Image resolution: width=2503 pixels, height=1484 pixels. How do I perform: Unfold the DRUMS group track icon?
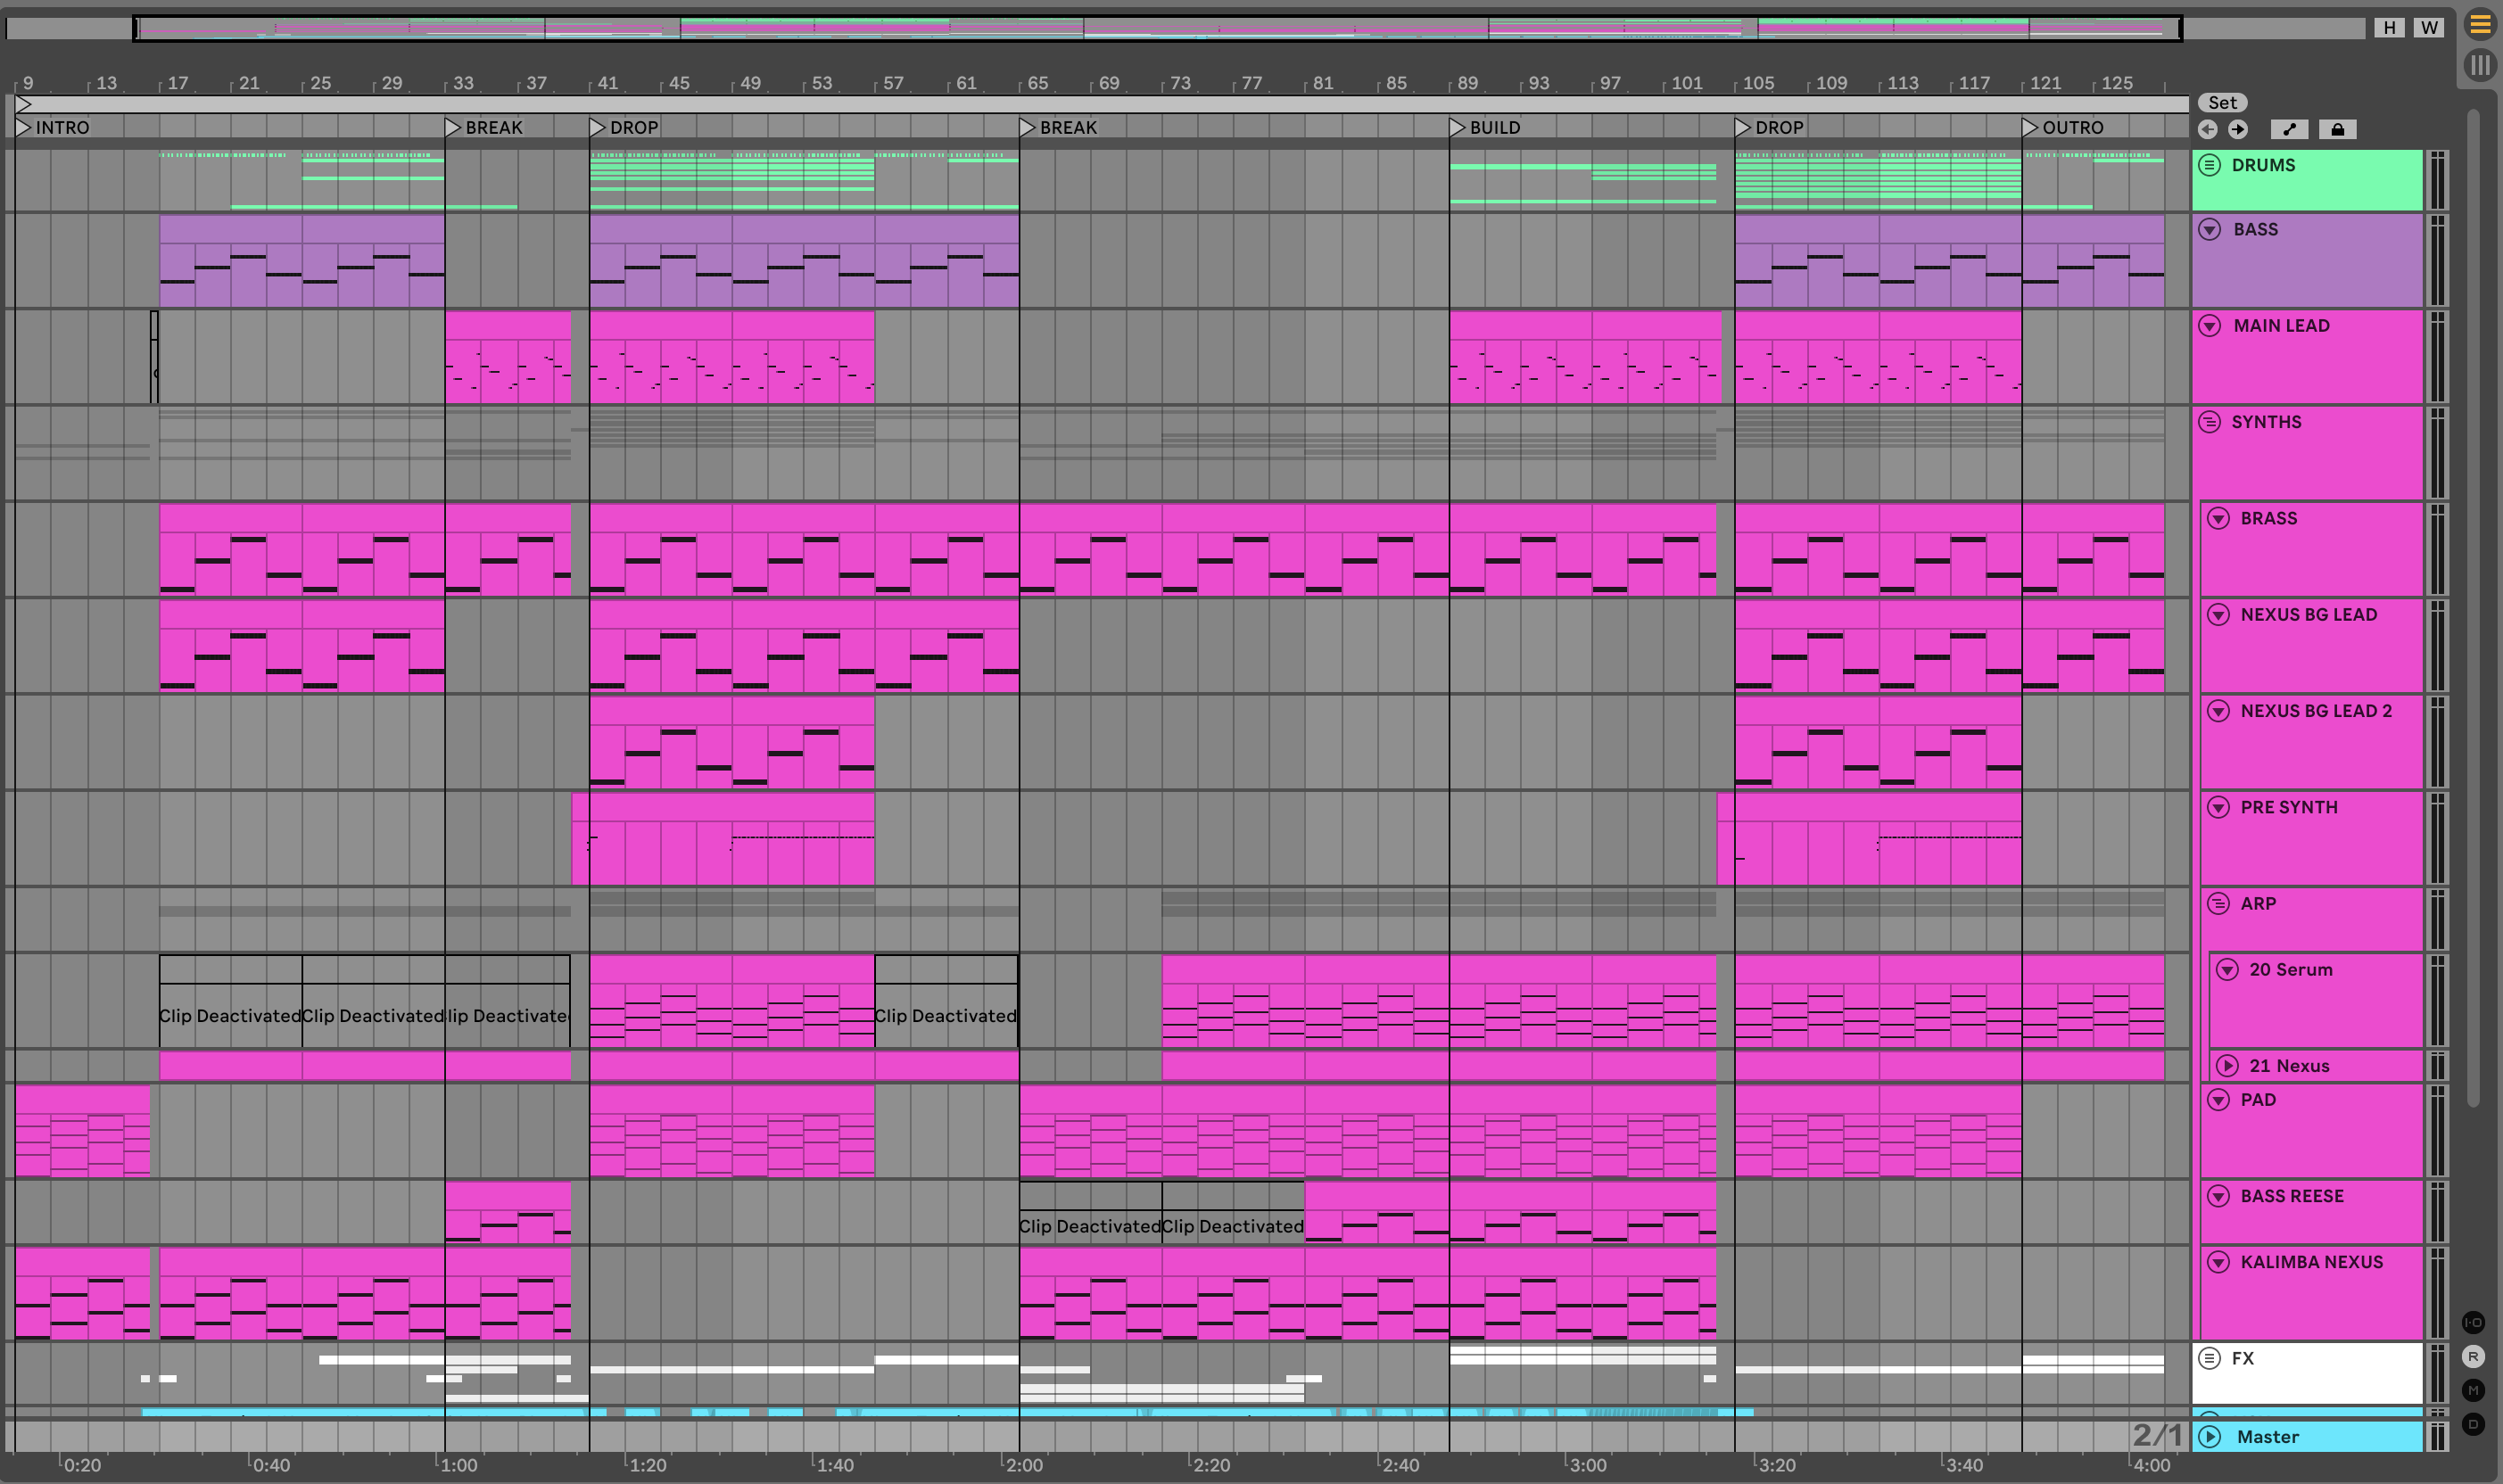pyautogui.click(x=2209, y=165)
